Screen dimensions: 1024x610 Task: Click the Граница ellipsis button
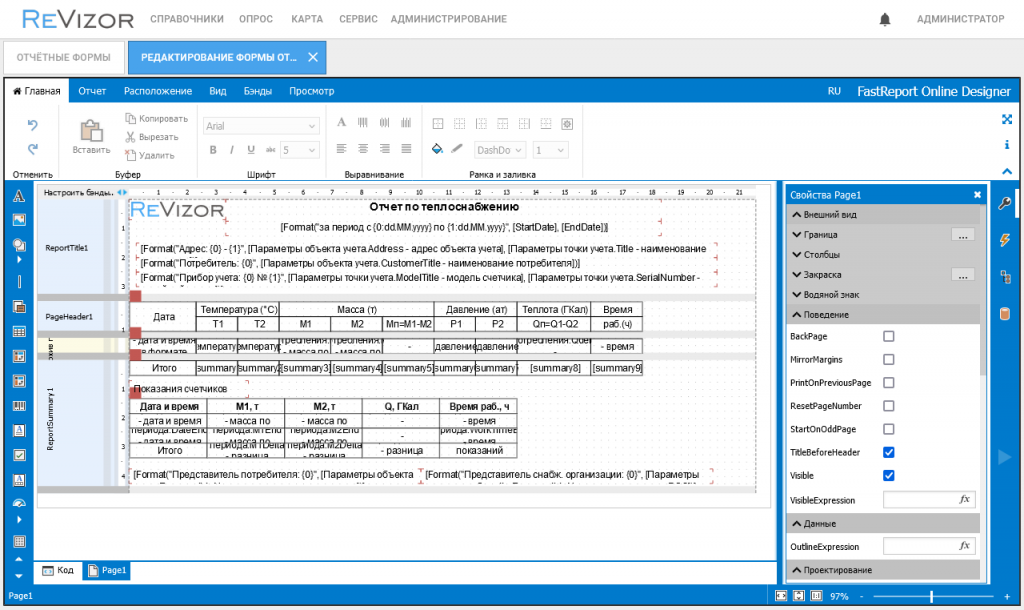coord(963,235)
